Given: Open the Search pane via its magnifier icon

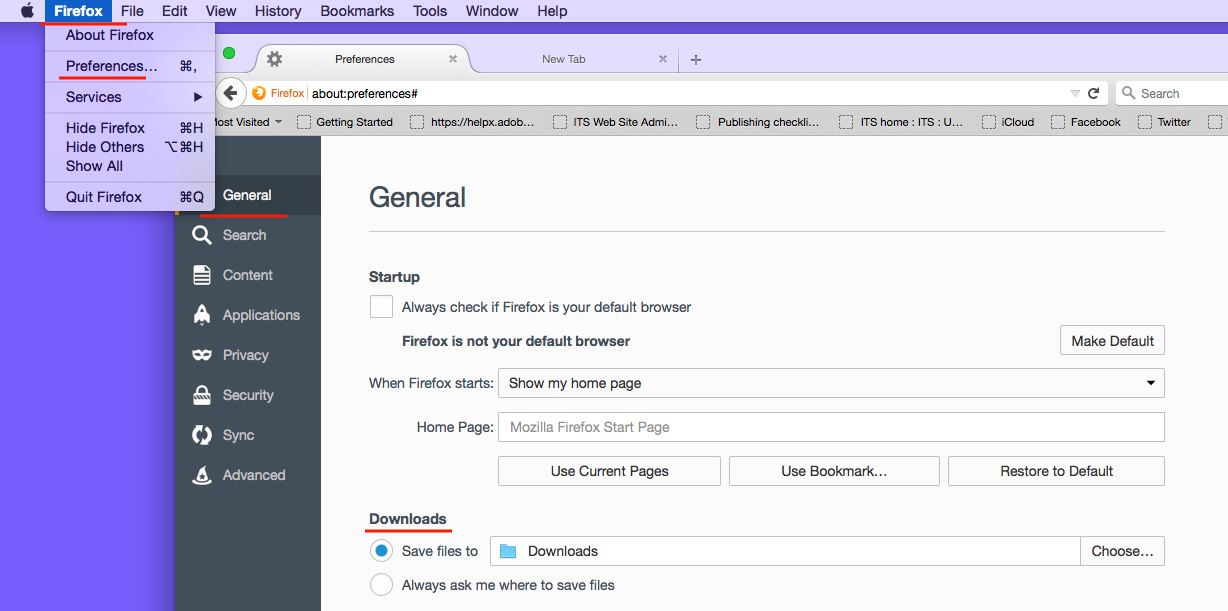Looking at the screenshot, I should (x=202, y=235).
